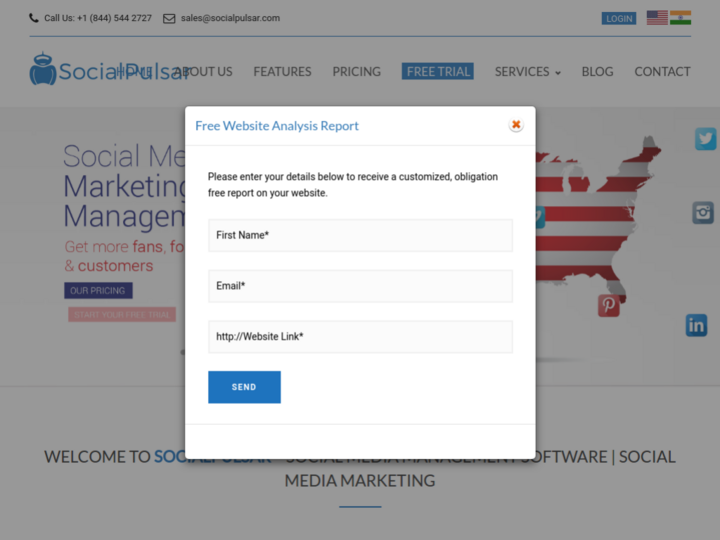The image size is (720, 540).
Task: Click the OUR PRICING button
Action: tap(98, 291)
